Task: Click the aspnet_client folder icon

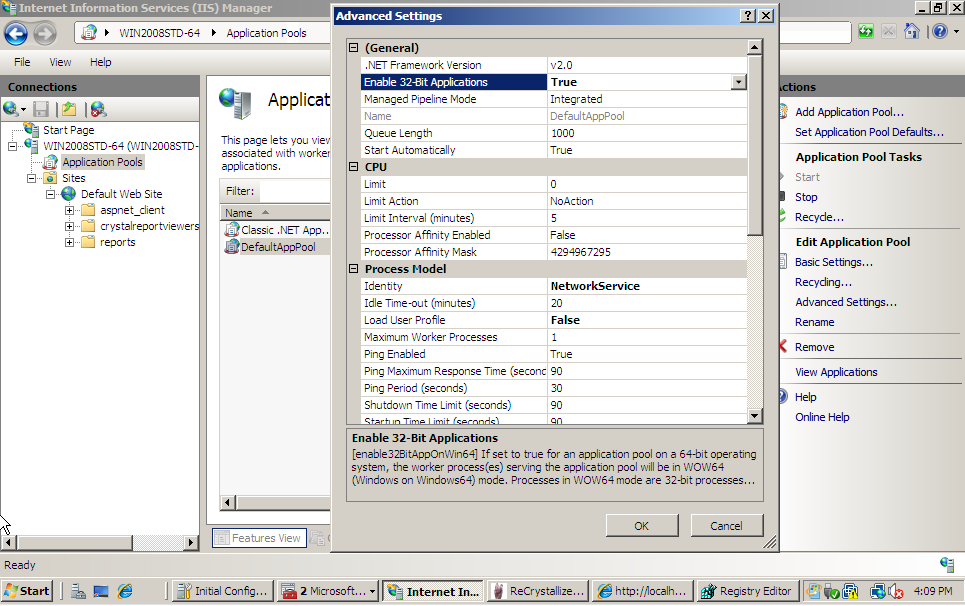Action: click(88, 210)
